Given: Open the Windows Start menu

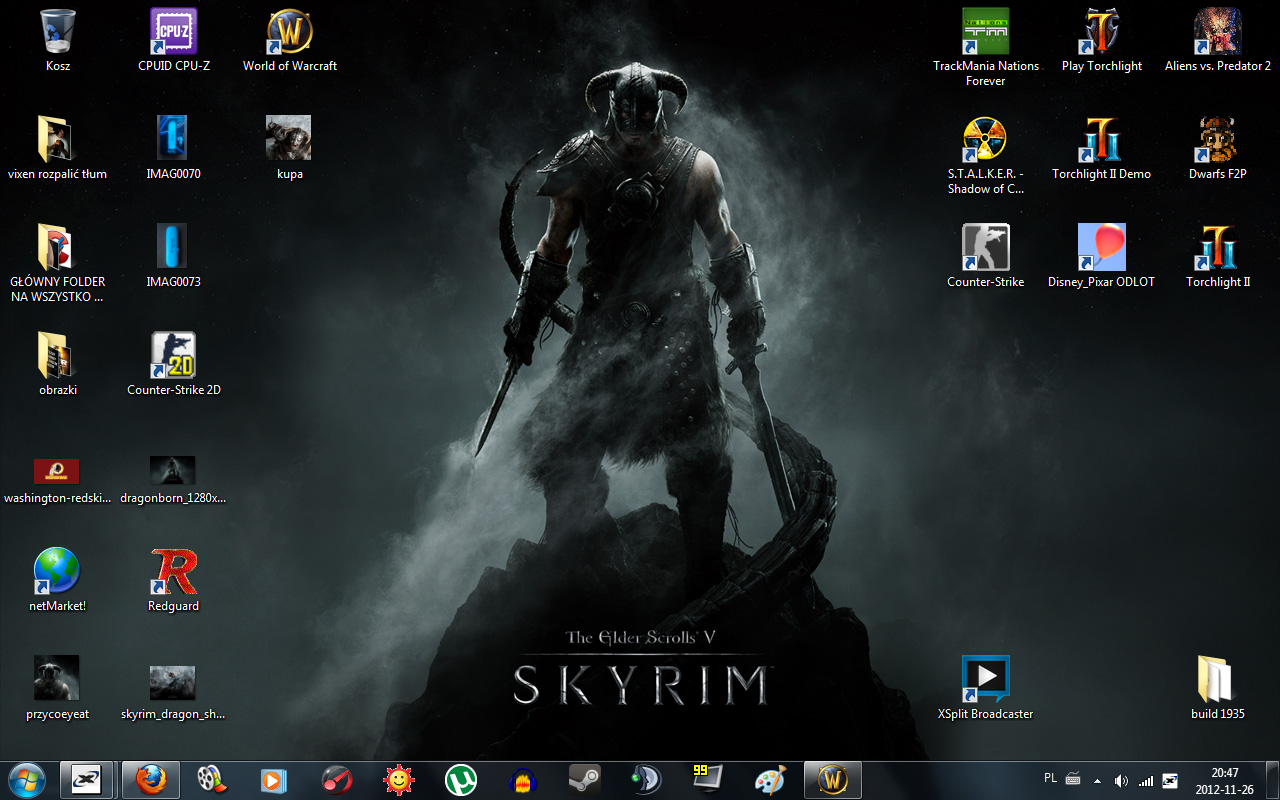Looking at the screenshot, I should [x=27, y=779].
